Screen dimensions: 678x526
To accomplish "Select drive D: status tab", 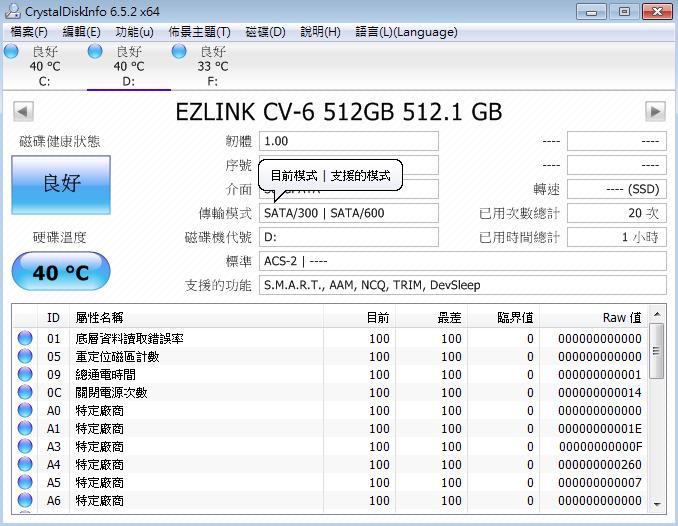I will tap(128, 66).
